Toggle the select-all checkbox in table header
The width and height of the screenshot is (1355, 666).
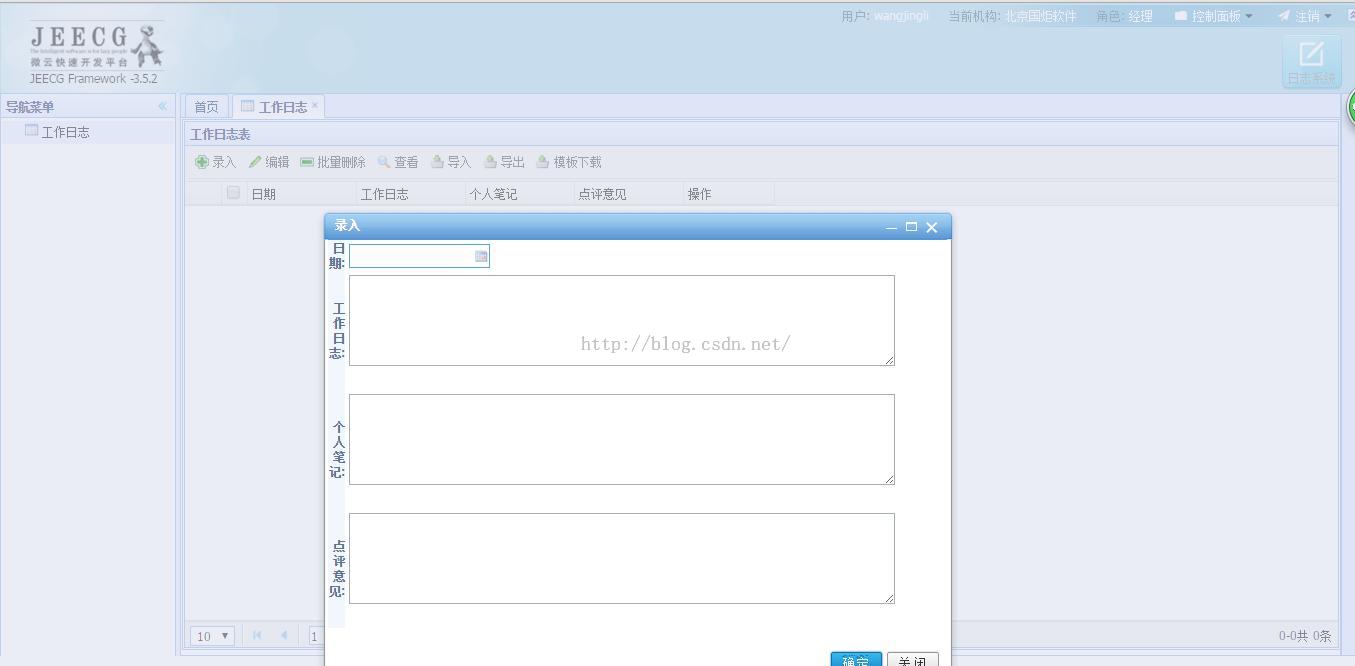tap(233, 193)
